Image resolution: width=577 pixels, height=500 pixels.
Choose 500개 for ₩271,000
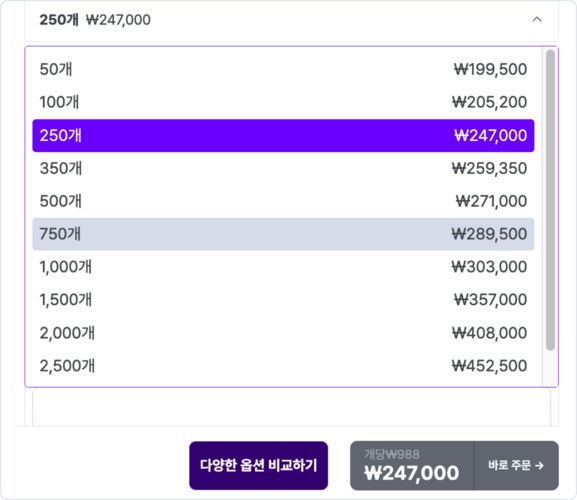click(x=283, y=201)
